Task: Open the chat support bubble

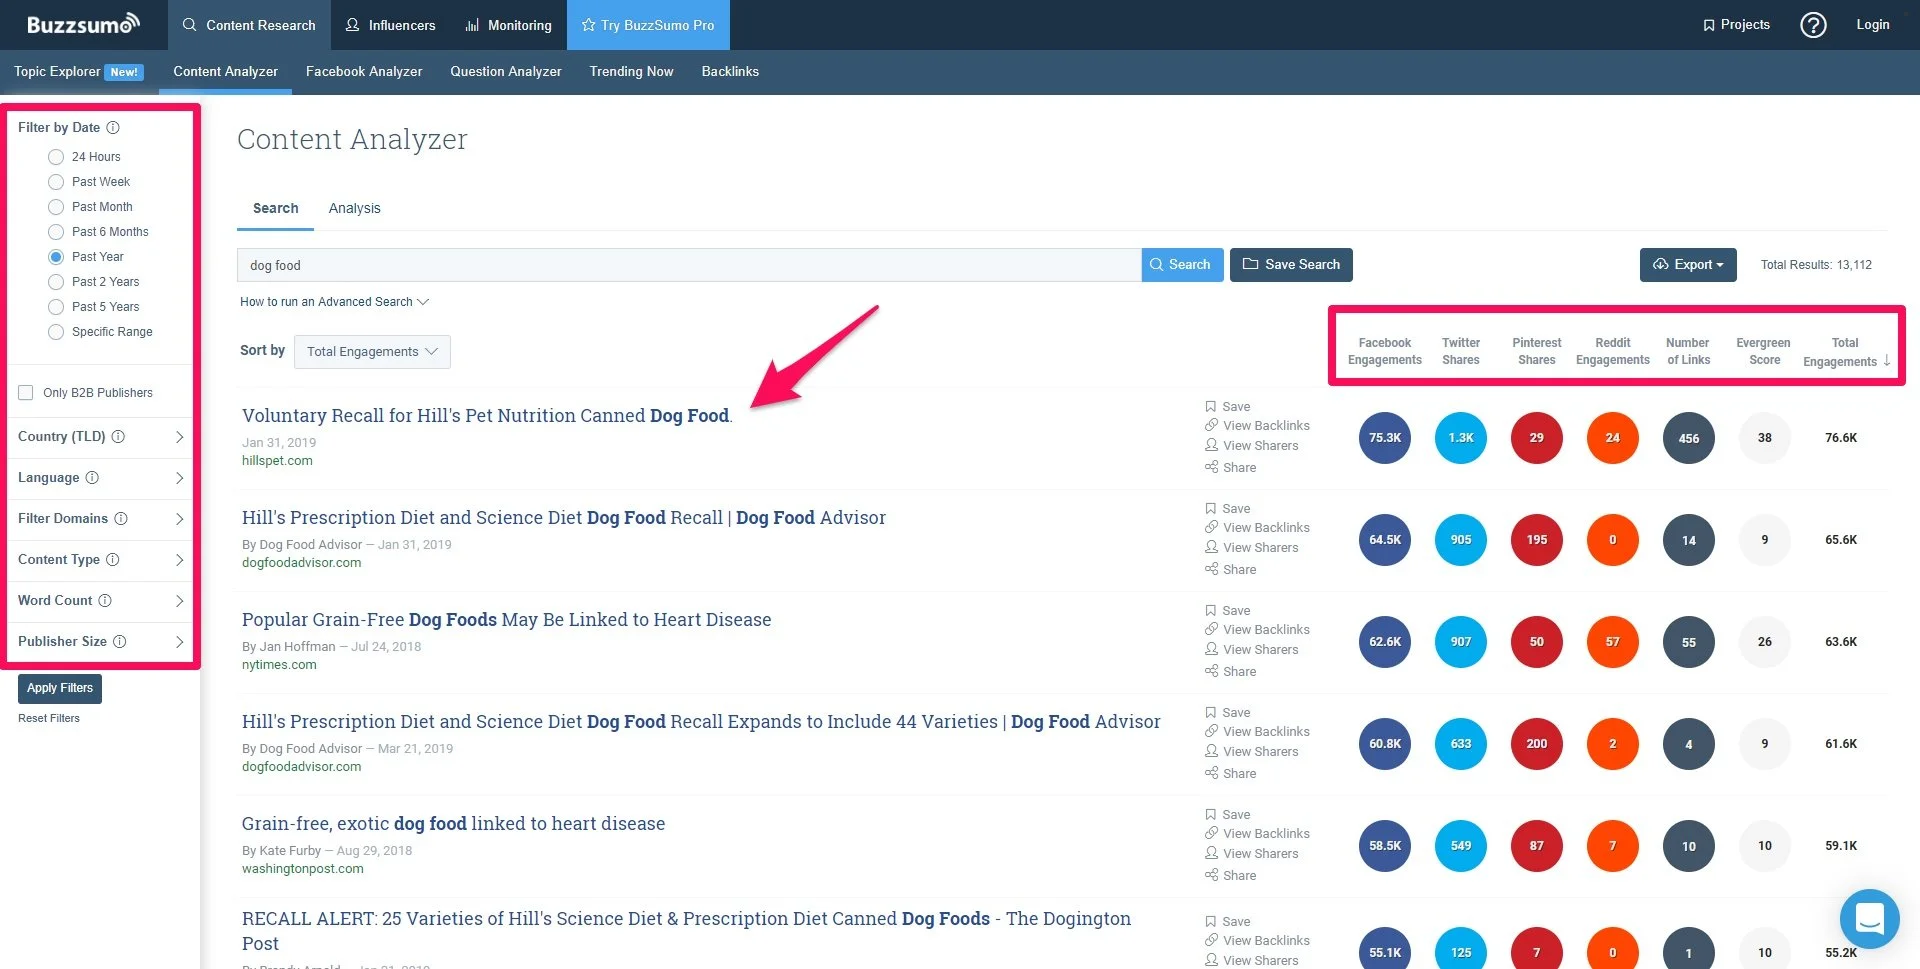Action: [x=1869, y=918]
